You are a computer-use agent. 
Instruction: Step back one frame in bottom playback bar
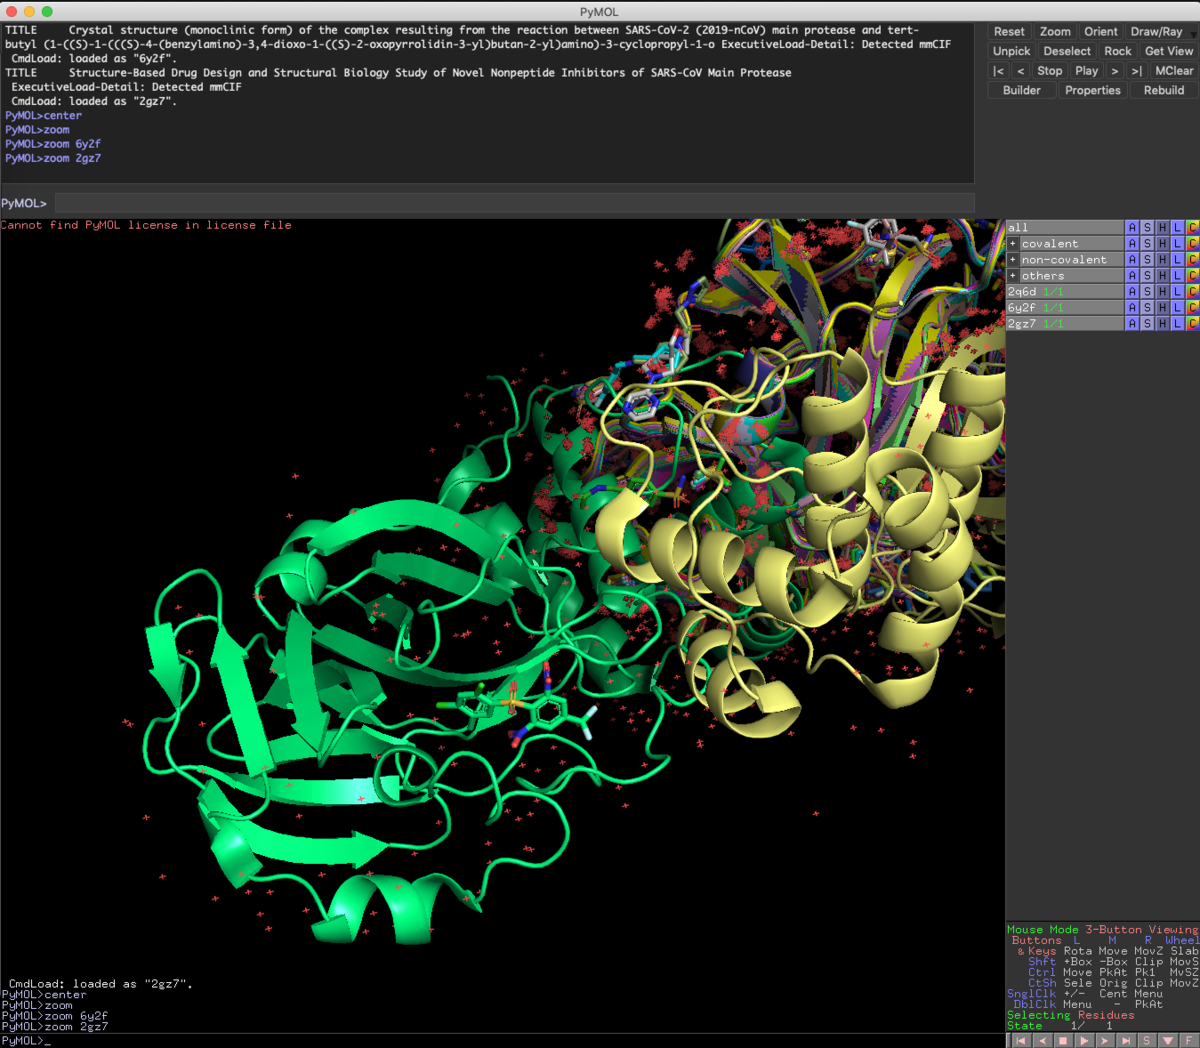(x=1041, y=1040)
